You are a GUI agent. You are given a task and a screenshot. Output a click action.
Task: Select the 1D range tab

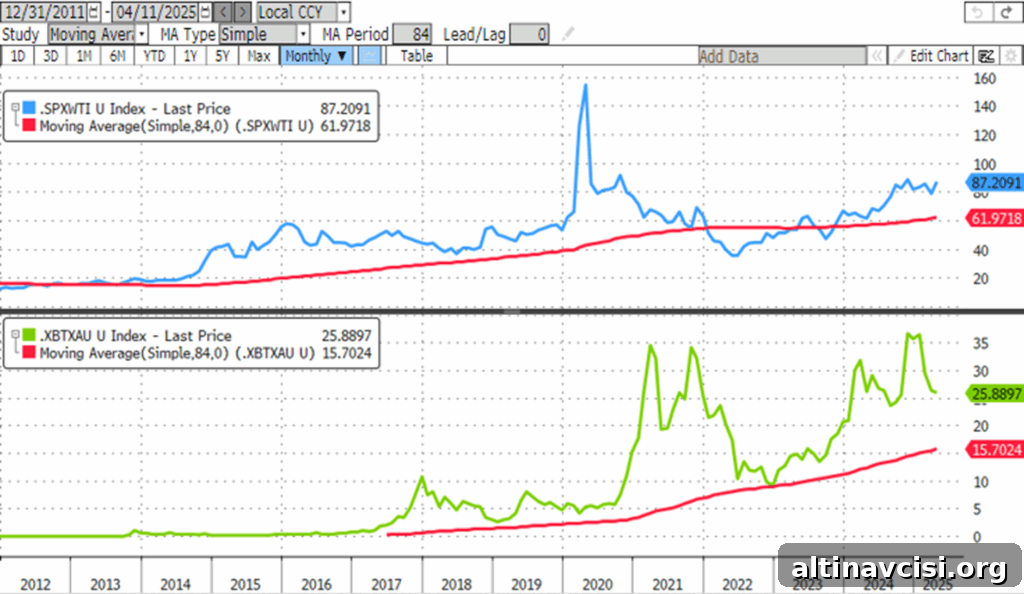point(18,56)
